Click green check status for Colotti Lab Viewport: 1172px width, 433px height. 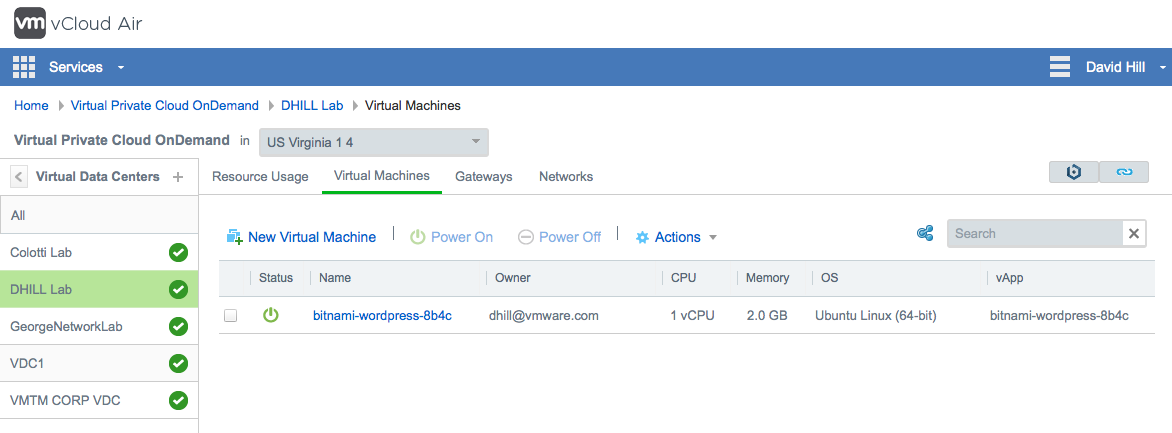[178, 253]
